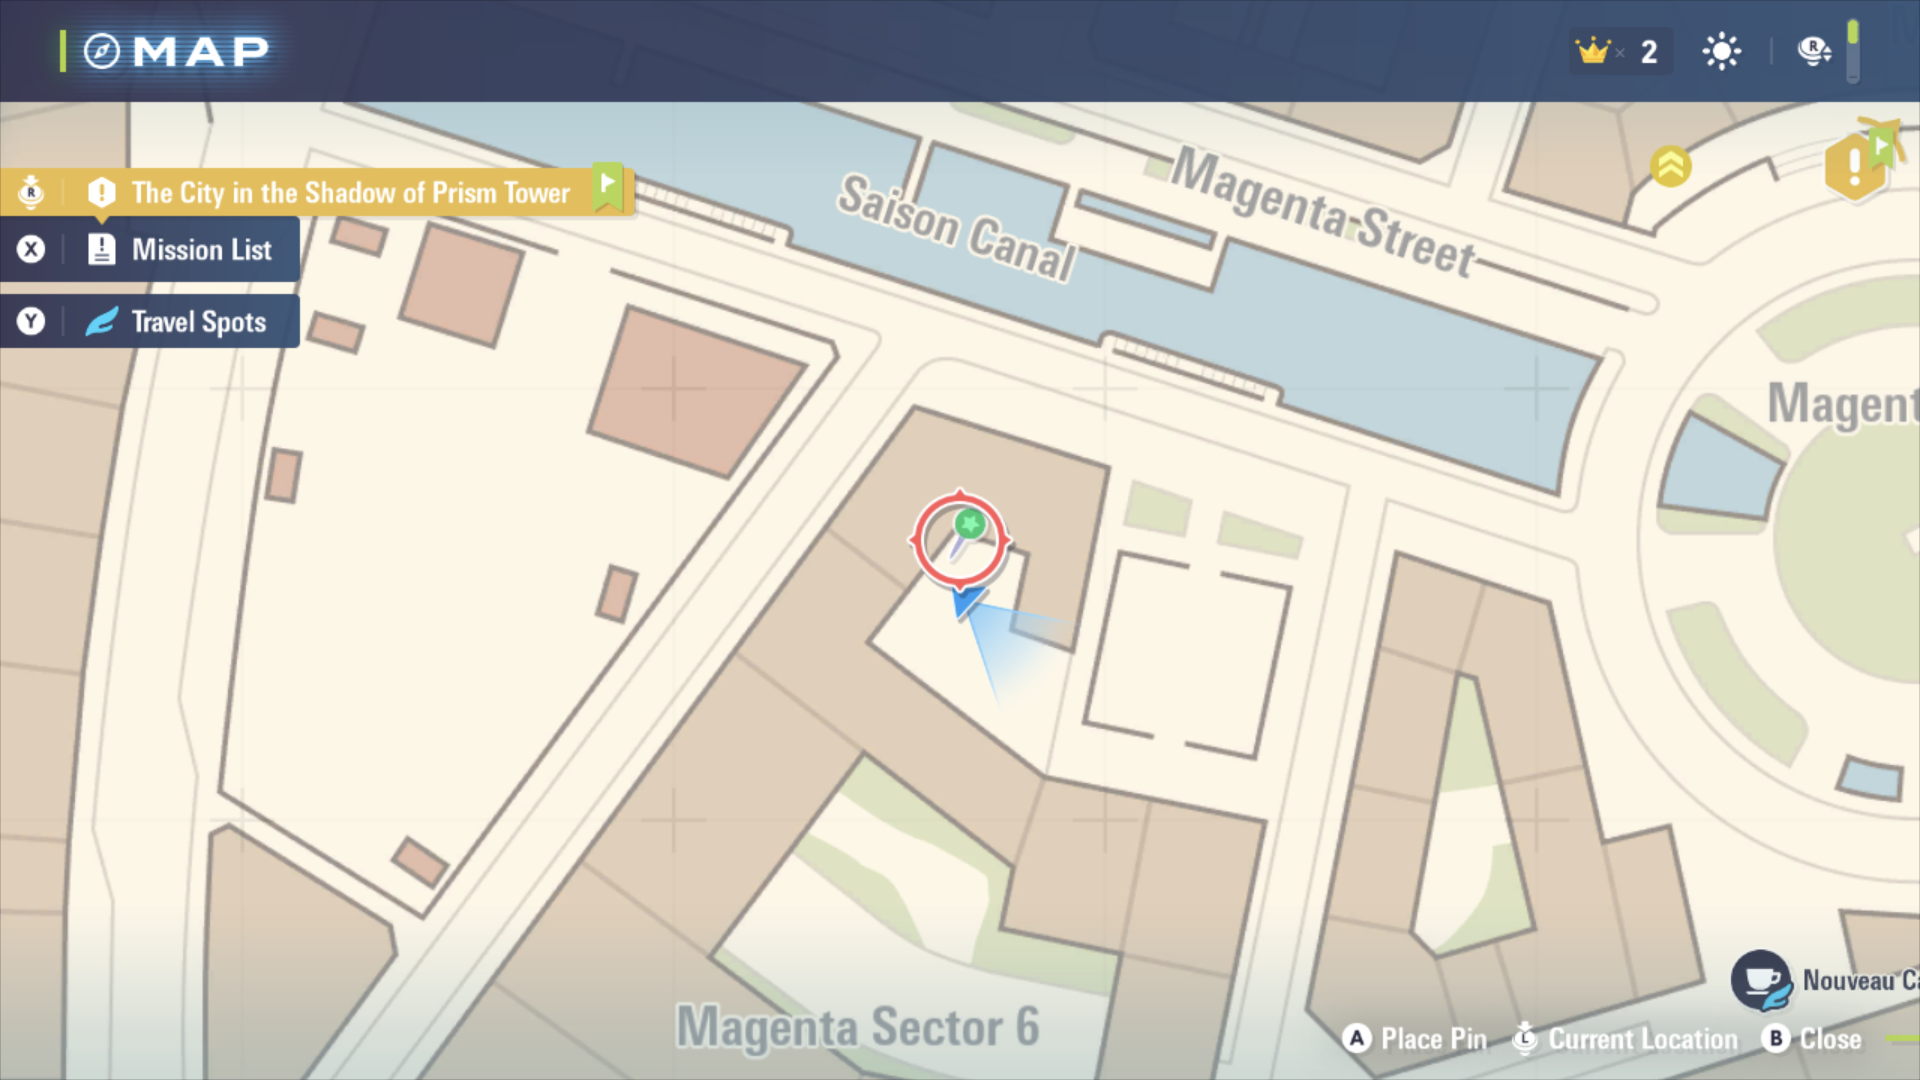Click Place Pin button
The image size is (1920, 1080).
coord(1415,1039)
